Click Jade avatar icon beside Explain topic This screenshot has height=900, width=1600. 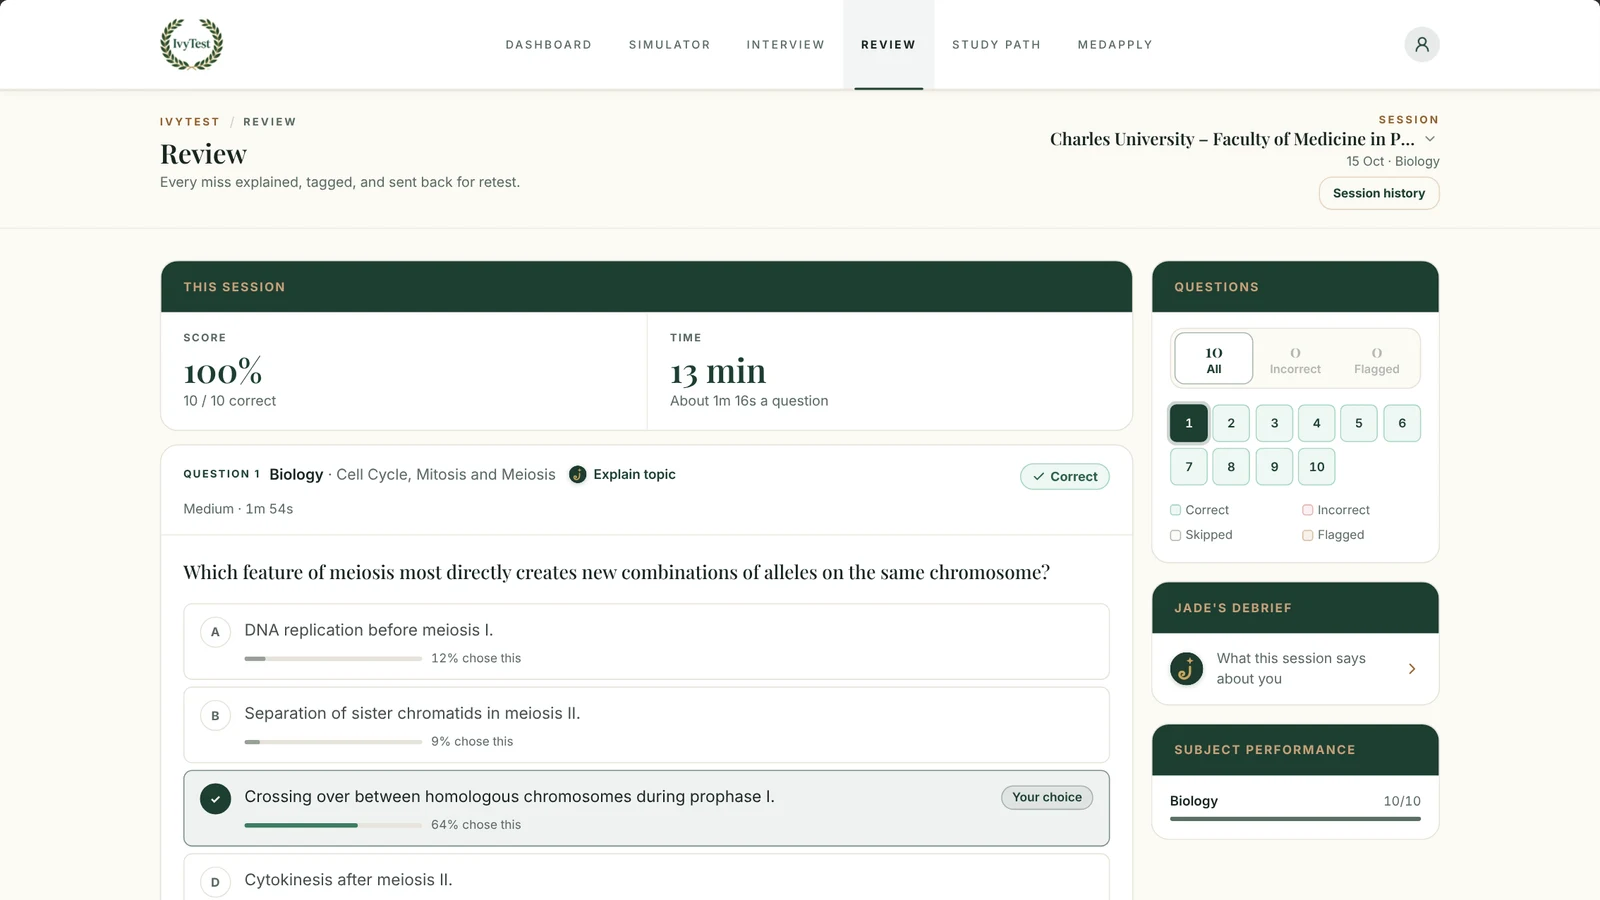pos(577,474)
